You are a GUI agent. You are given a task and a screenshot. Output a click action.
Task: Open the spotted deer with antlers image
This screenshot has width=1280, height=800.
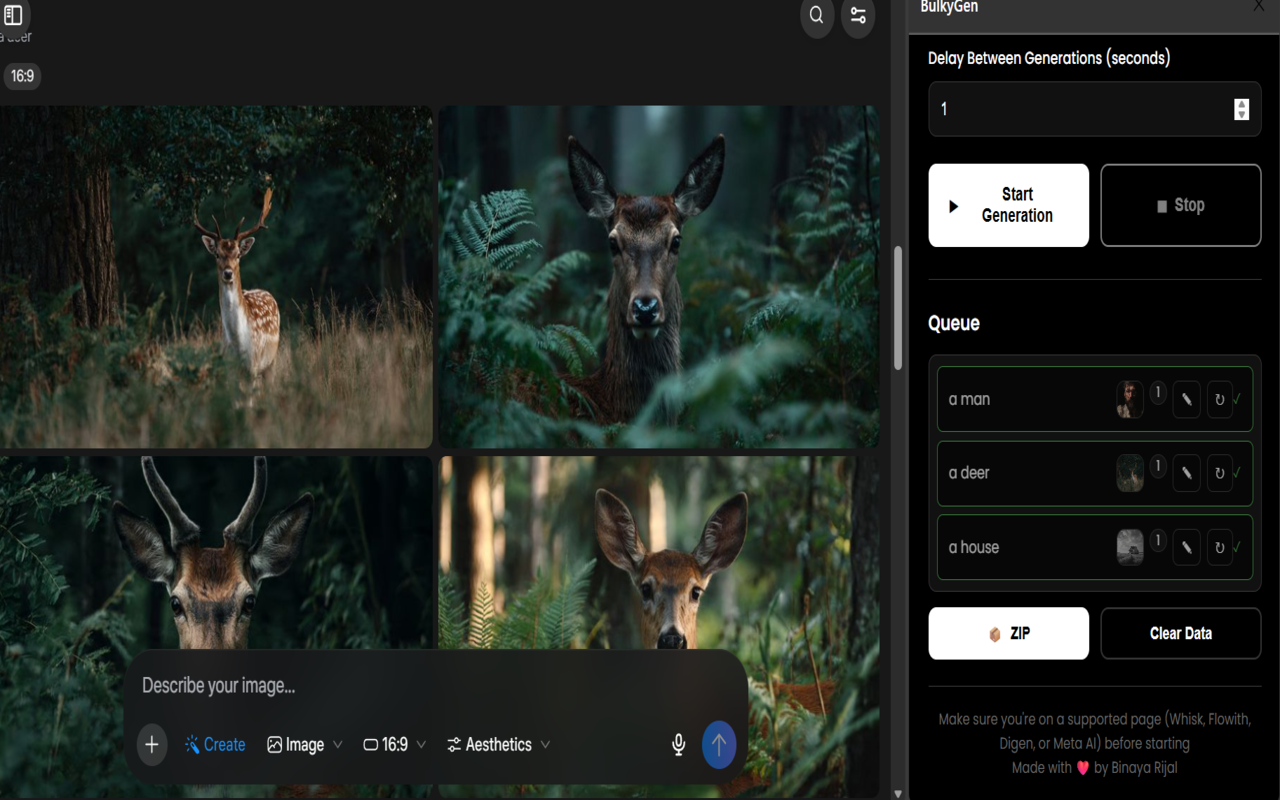tap(216, 277)
